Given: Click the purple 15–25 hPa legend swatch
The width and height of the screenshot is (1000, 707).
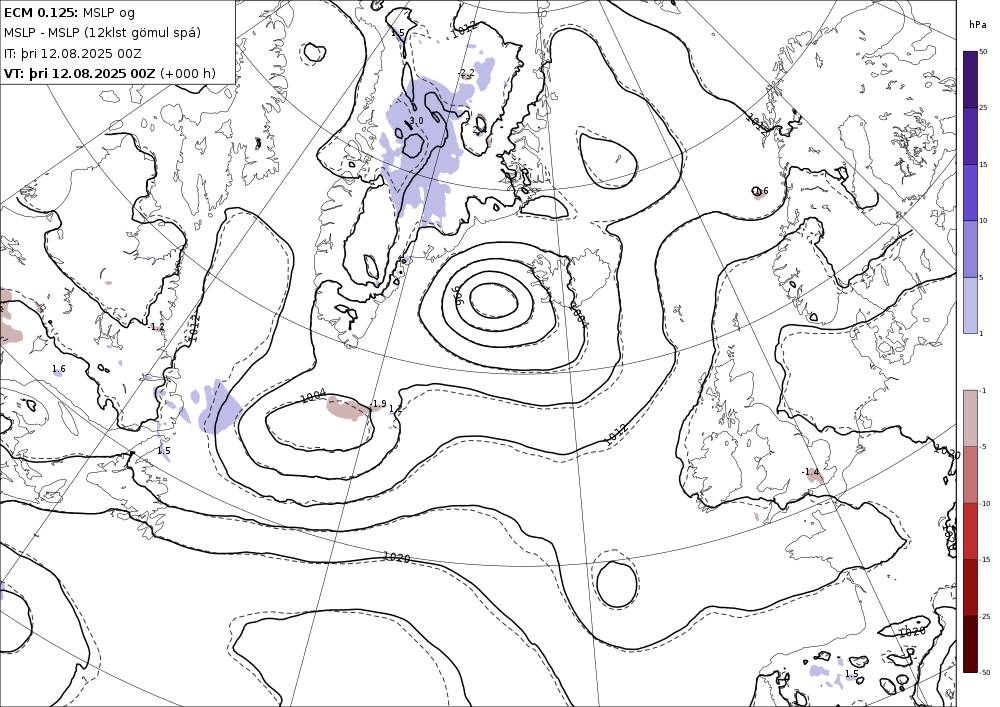Looking at the screenshot, I should tap(970, 136).
